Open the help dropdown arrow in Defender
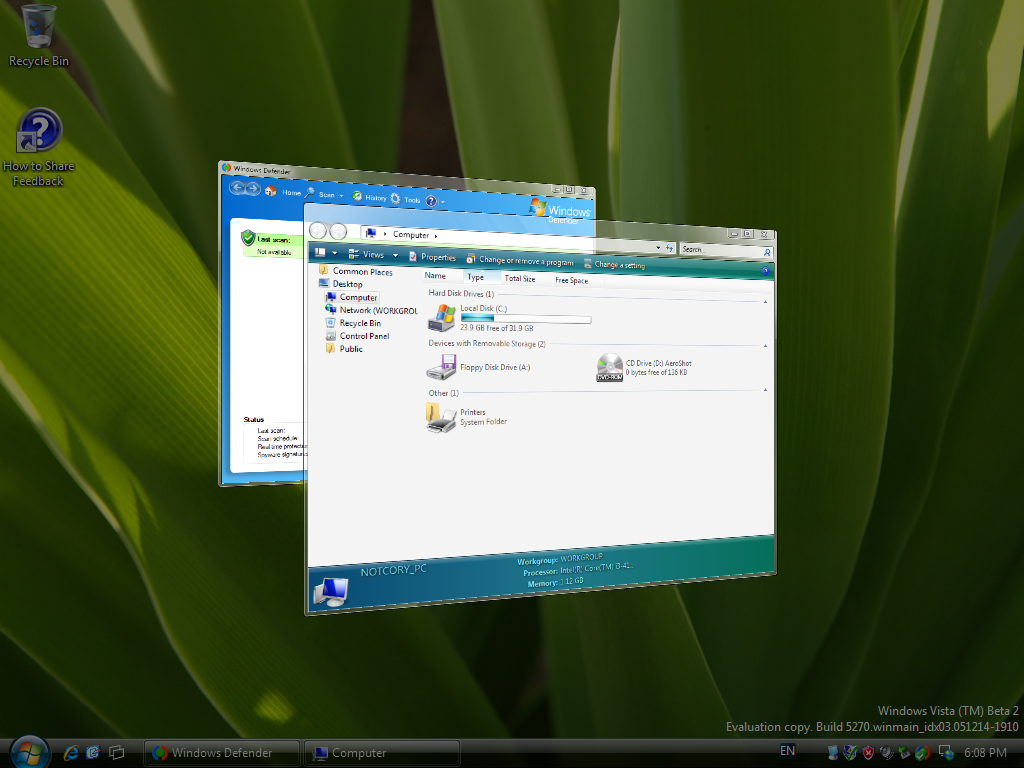 tap(442, 202)
